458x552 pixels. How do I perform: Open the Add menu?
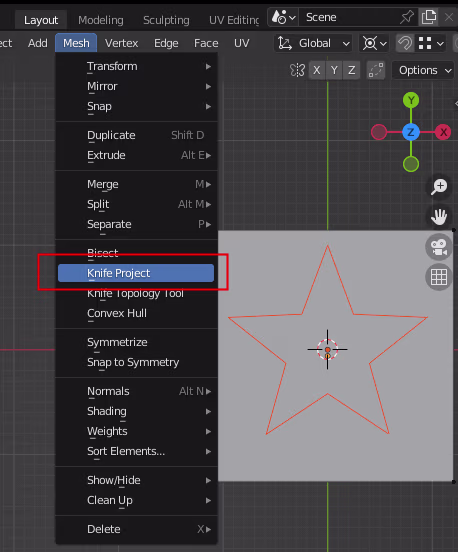tap(38, 43)
